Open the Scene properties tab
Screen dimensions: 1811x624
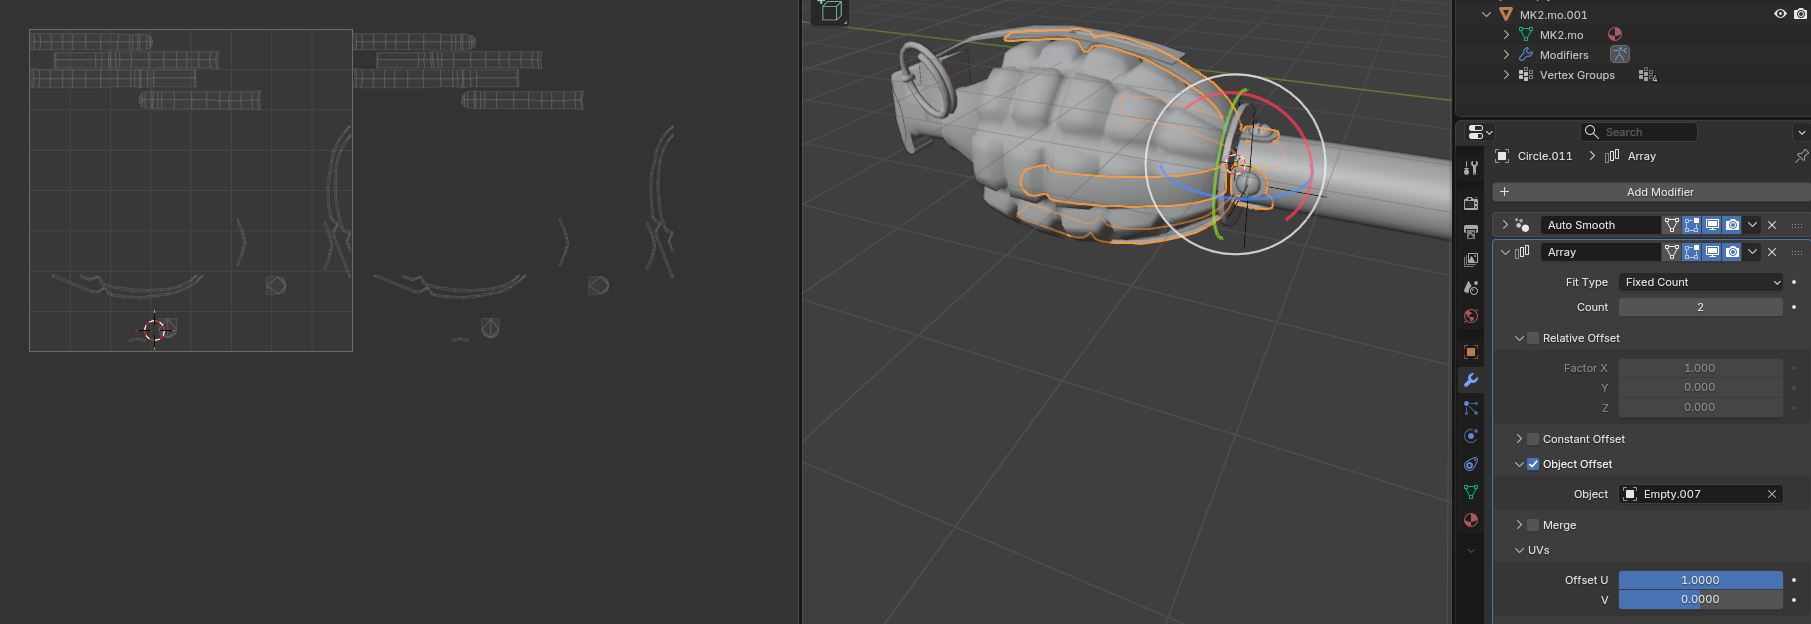point(1470,288)
